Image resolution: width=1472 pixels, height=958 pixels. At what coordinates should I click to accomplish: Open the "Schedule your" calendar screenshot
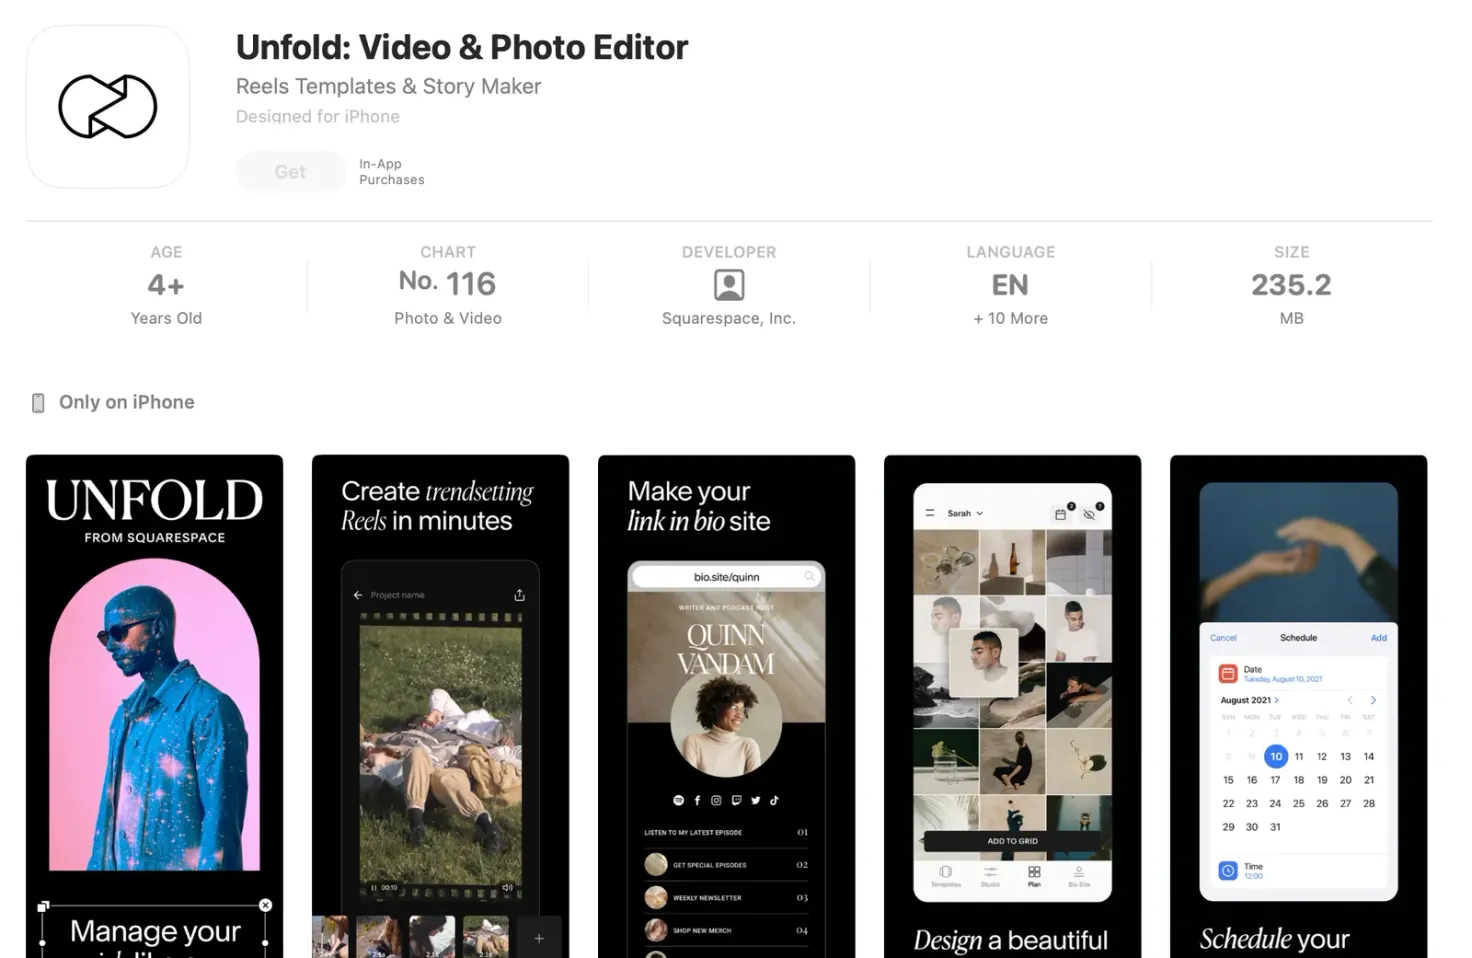(x=1299, y=706)
